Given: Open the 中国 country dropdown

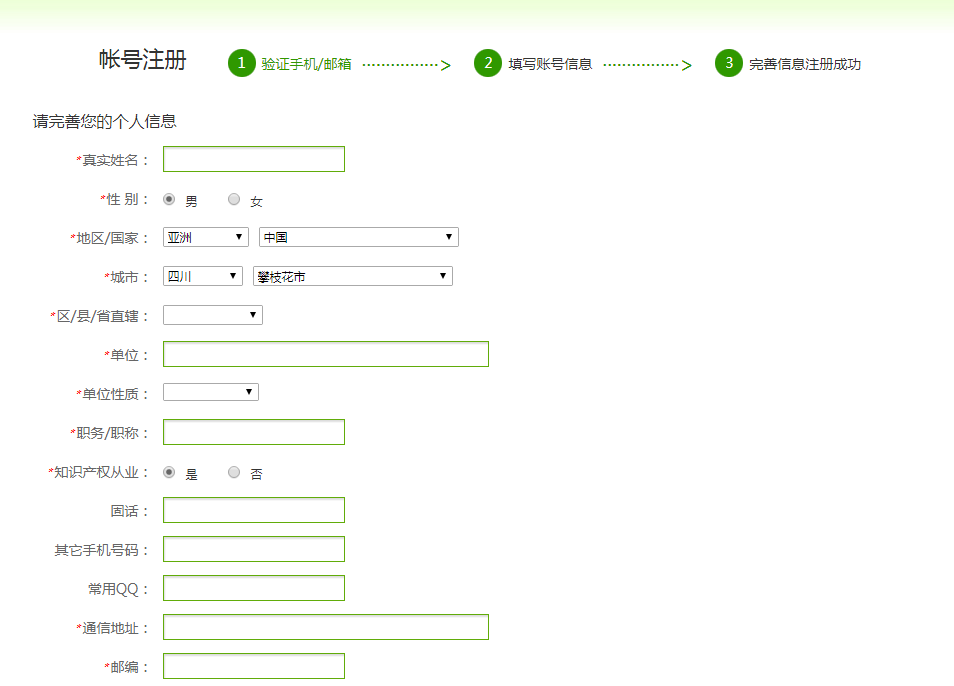Looking at the screenshot, I should coord(358,237).
